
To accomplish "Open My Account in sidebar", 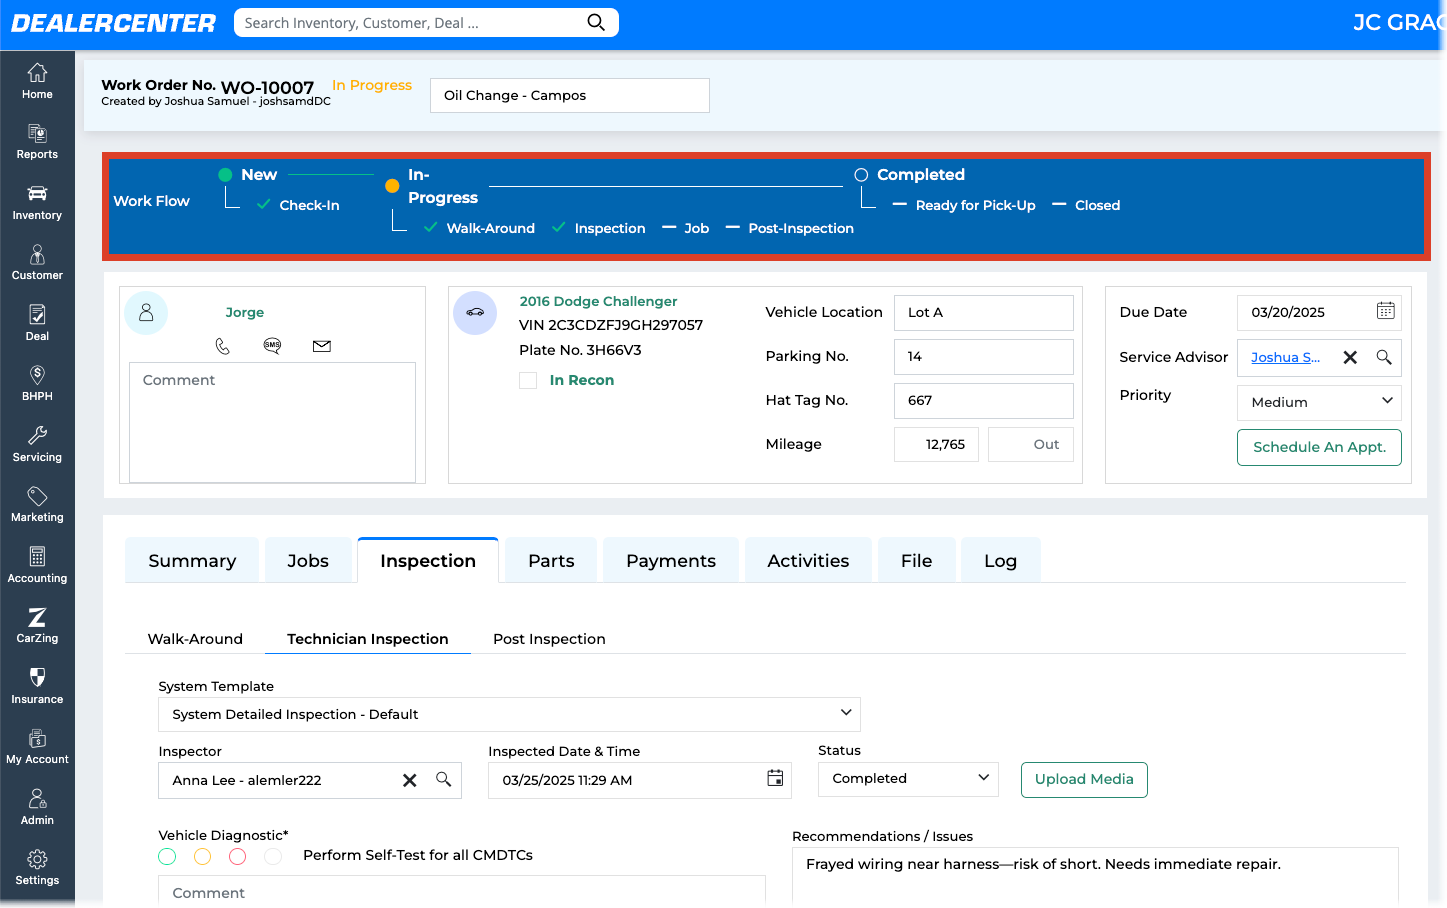I will [37, 747].
